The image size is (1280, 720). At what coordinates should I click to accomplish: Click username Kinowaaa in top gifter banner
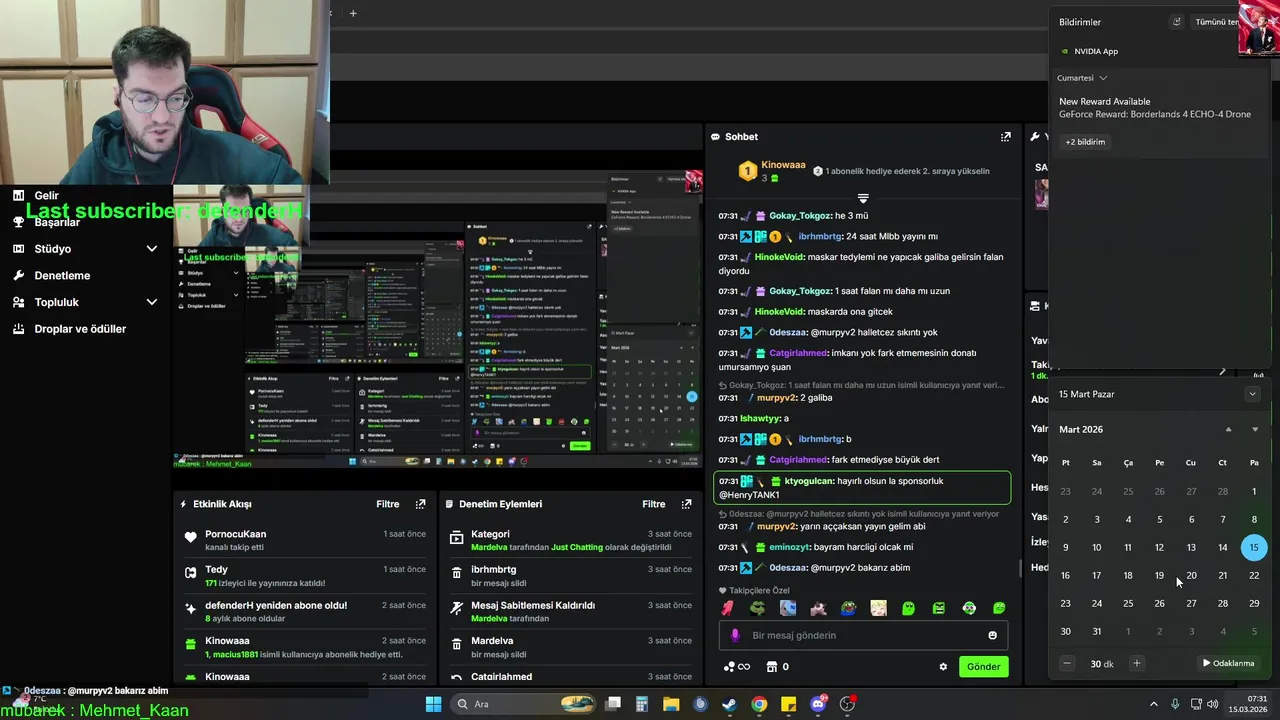(x=783, y=165)
